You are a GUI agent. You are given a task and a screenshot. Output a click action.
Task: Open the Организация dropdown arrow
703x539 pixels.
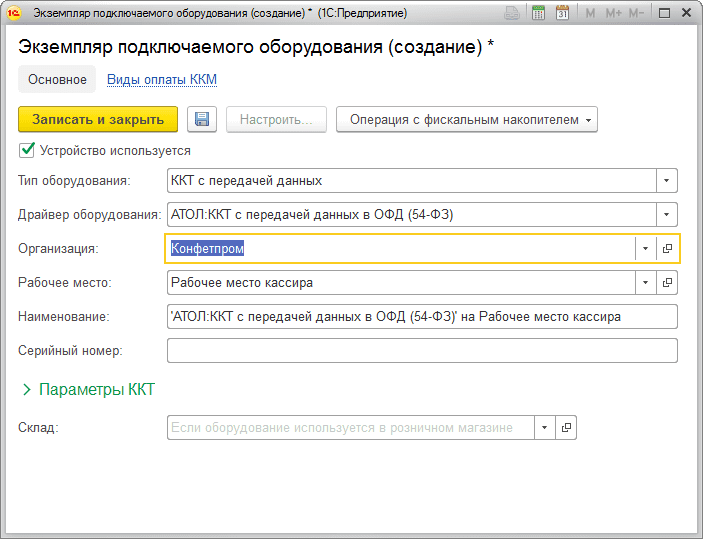[646, 248]
